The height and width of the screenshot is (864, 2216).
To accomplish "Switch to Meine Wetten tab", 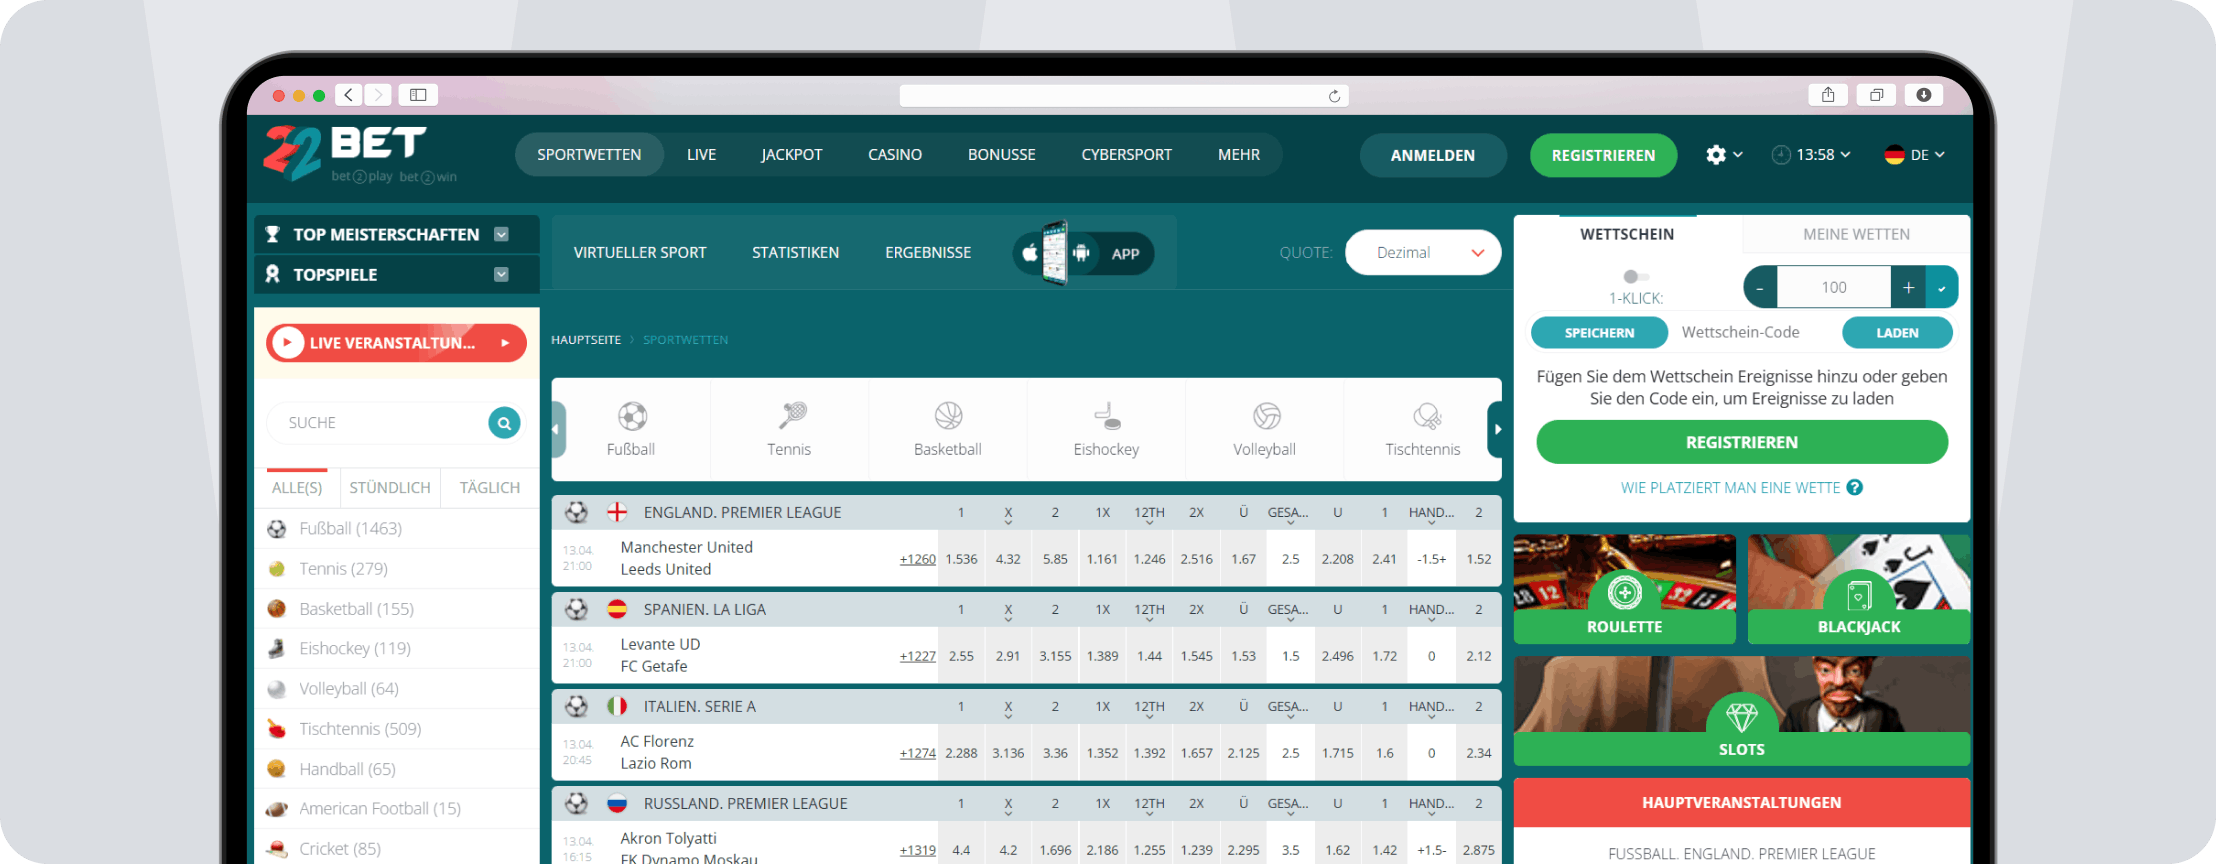I will [1856, 234].
